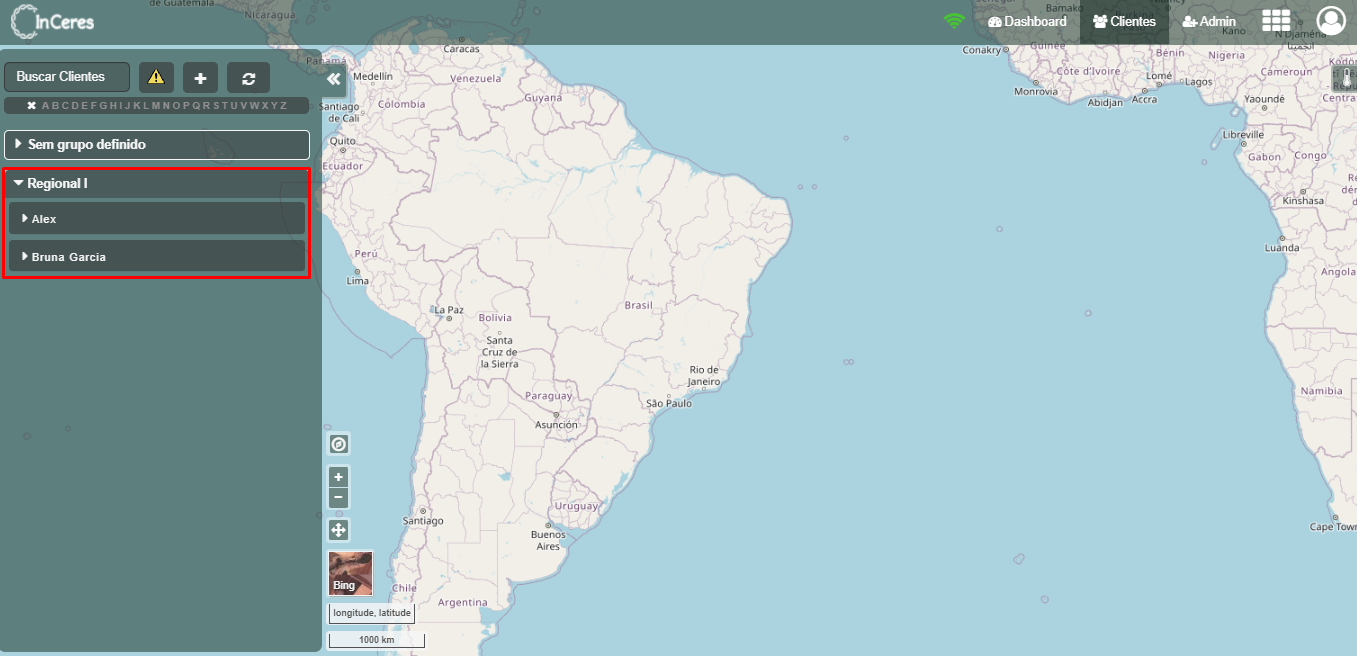Switch base layer via Bing thumbnail
Viewport: 1357px width, 656px height.
coord(350,573)
